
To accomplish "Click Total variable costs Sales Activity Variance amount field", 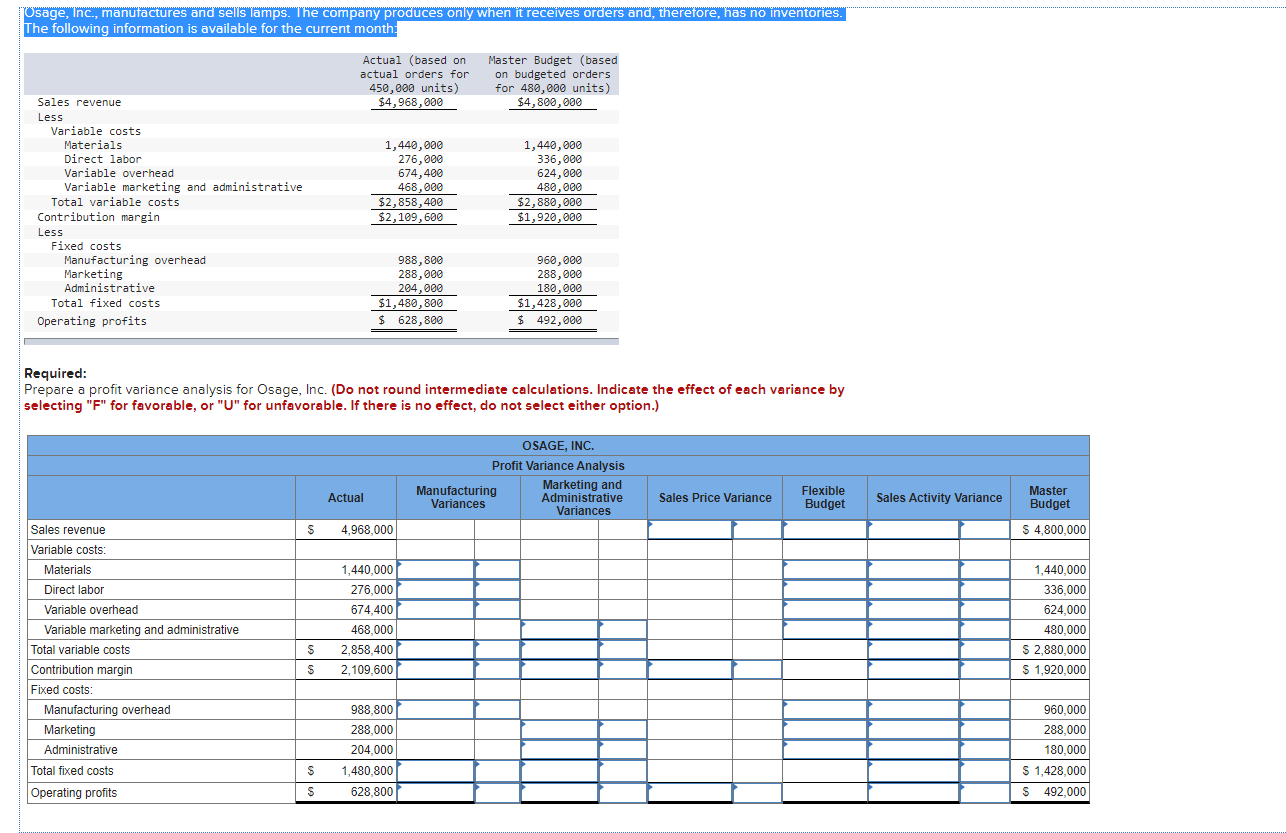I will click(x=913, y=650).
